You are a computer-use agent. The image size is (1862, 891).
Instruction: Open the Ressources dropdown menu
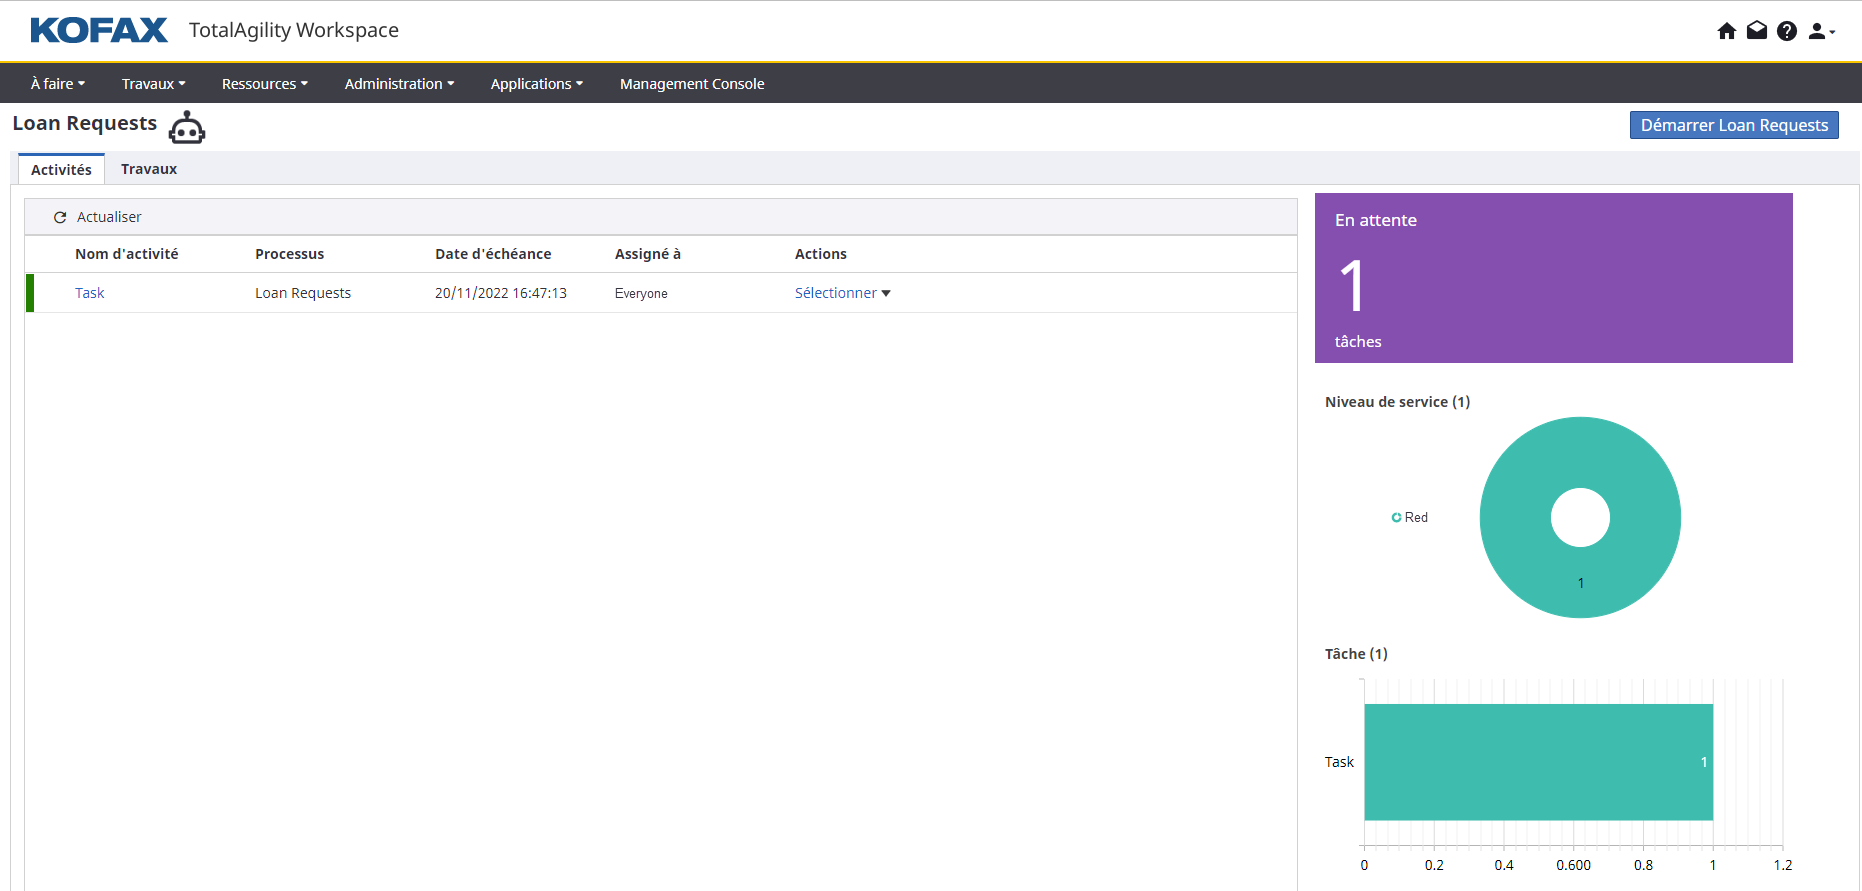264,84
